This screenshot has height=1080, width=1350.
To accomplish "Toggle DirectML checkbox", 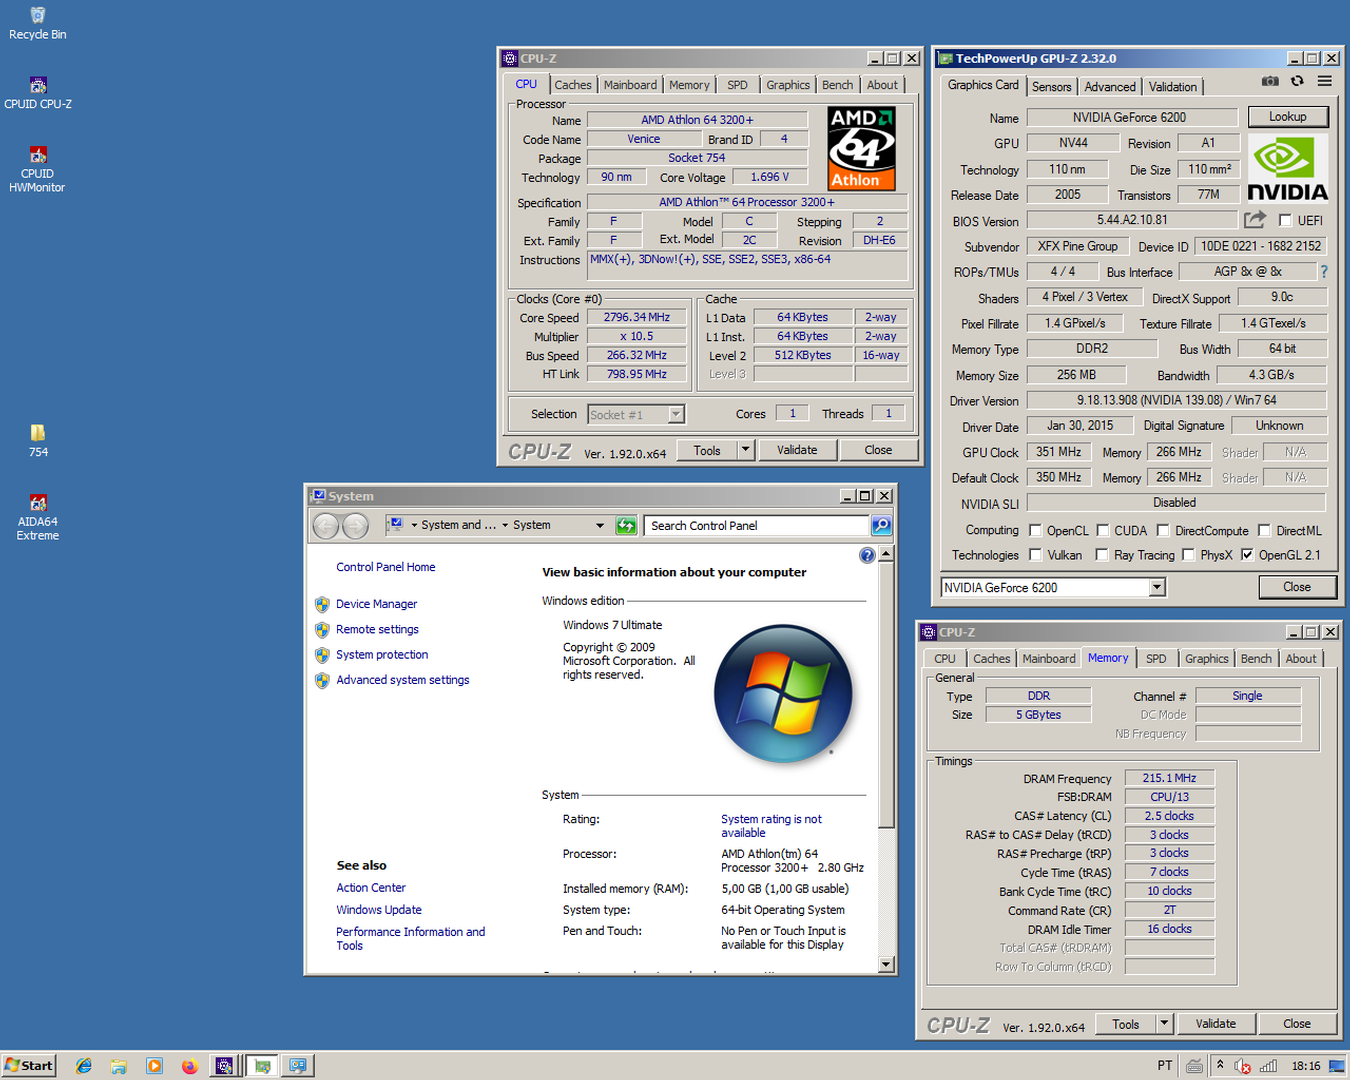I will [x=1264, y=531].
